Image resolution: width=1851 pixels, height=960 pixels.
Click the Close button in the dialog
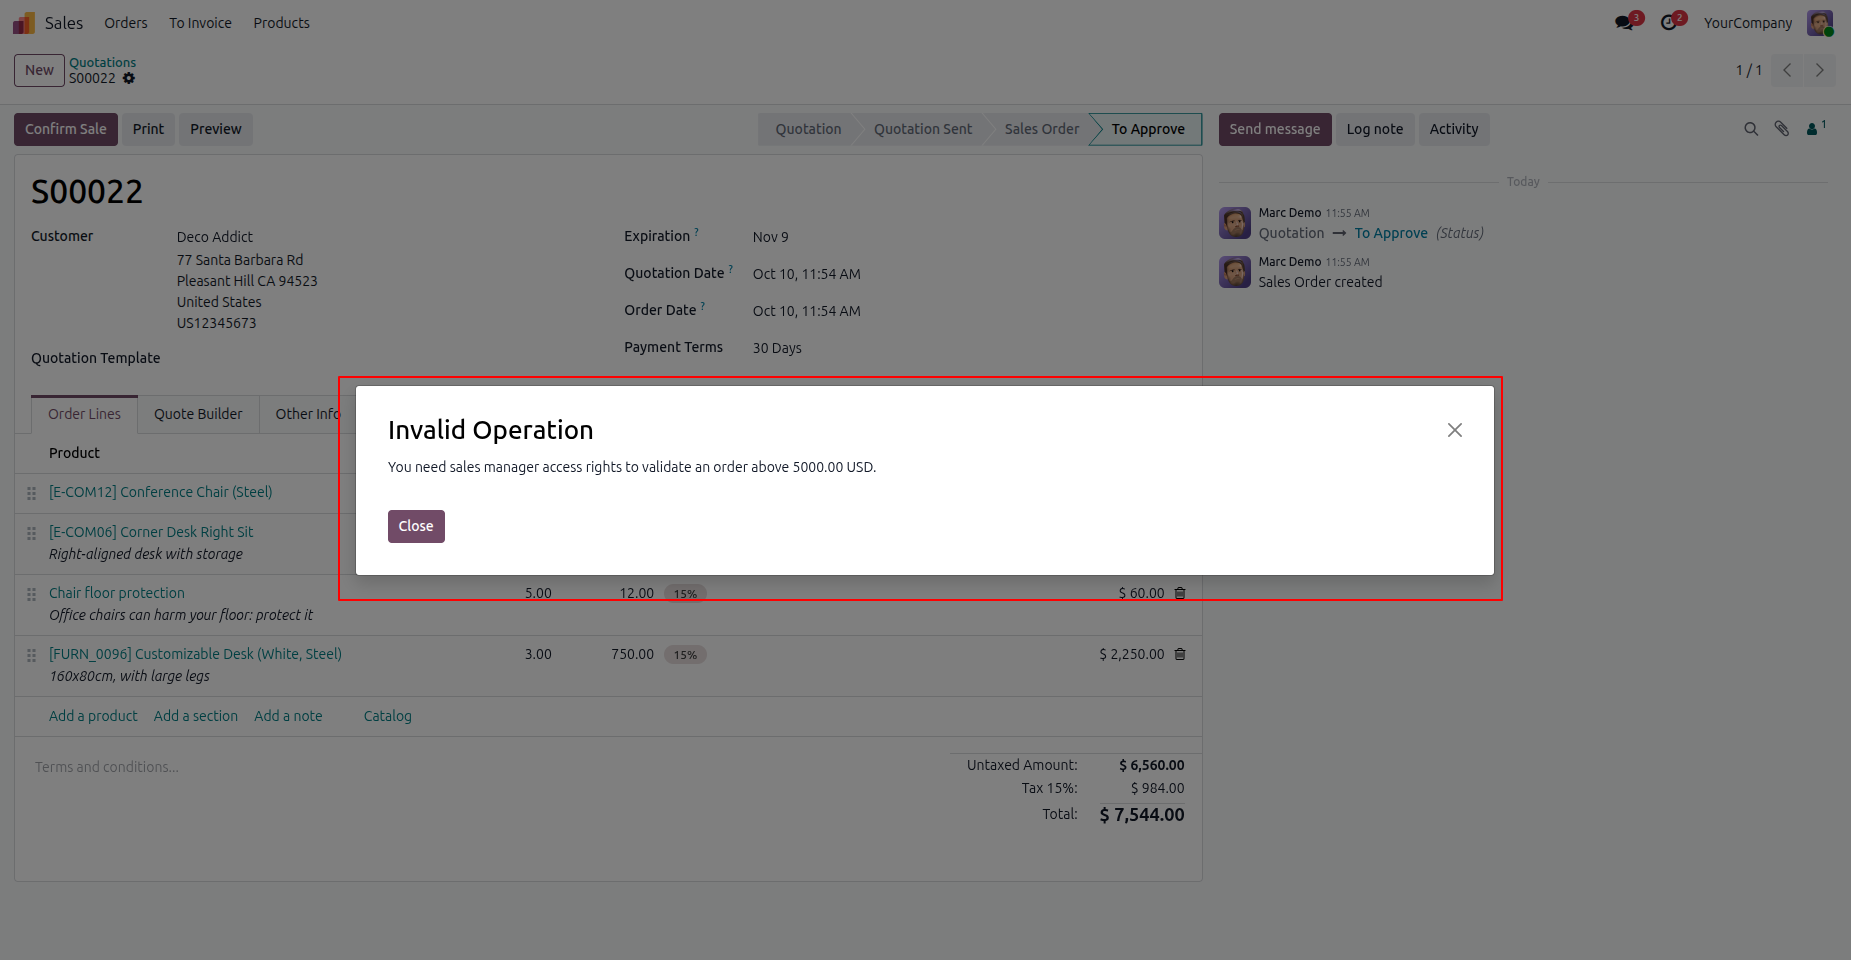click(416, 526)
